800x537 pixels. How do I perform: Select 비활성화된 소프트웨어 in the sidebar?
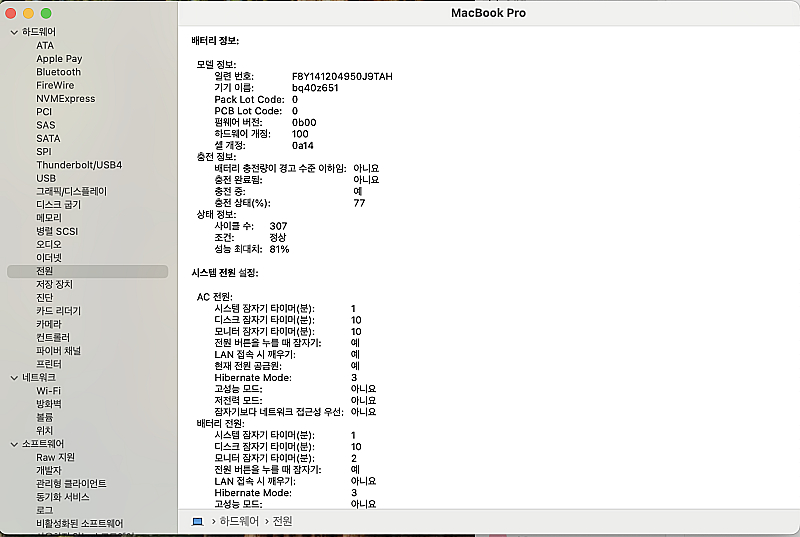(x=80, y=523)
